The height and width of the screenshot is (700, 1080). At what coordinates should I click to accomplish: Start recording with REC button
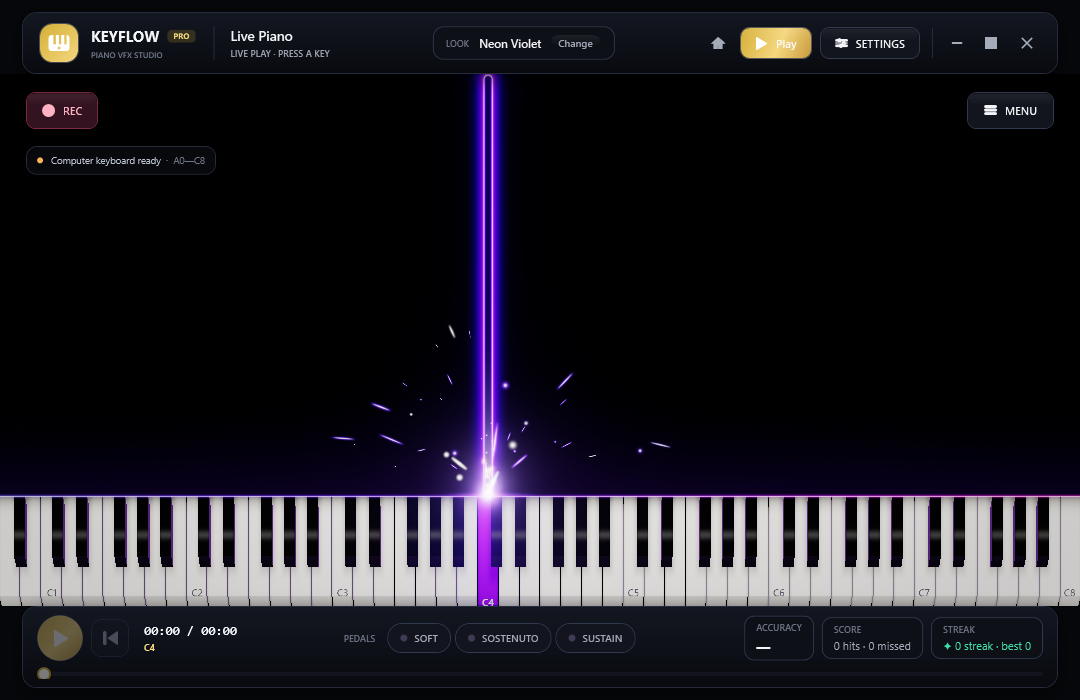pos(62,111)
